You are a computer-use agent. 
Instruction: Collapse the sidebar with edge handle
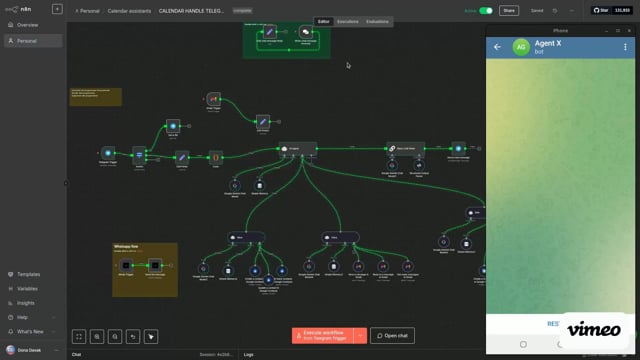(x=66, y=183)
